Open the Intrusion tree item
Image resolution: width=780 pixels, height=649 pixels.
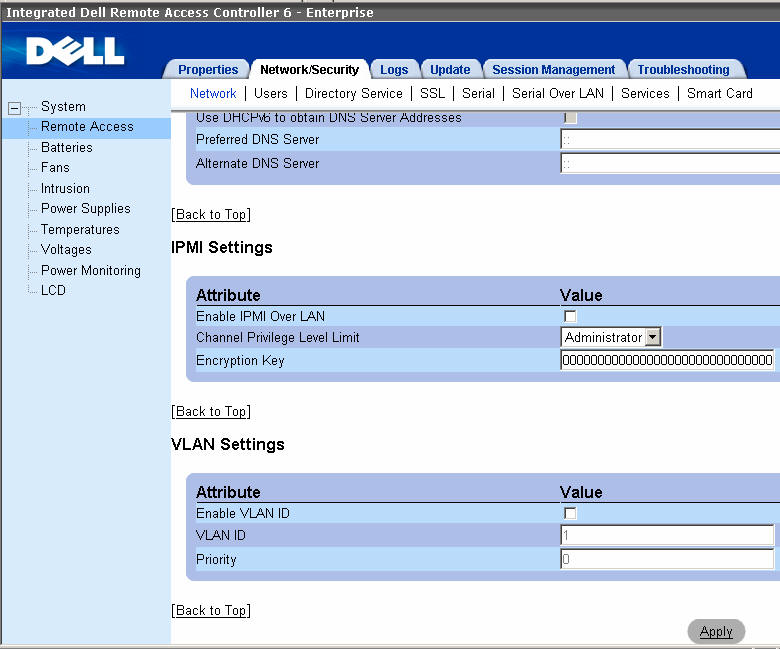[65, 188]
